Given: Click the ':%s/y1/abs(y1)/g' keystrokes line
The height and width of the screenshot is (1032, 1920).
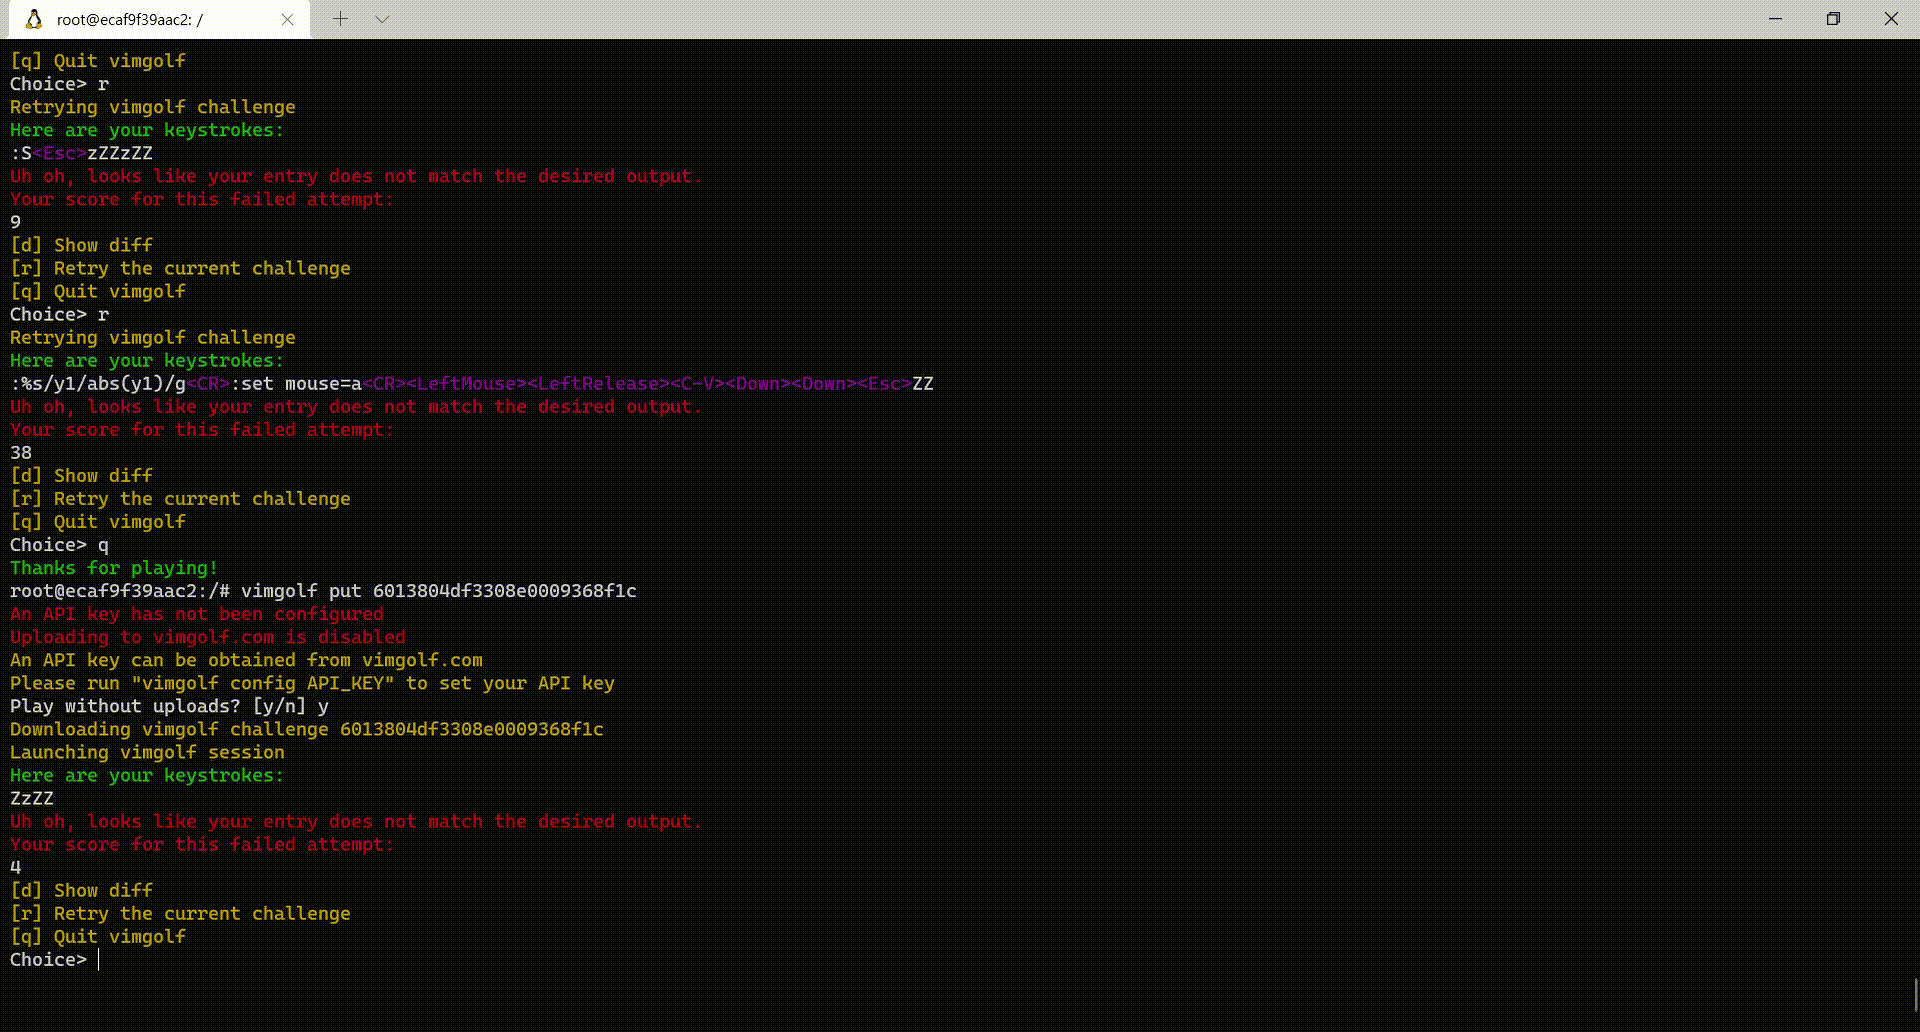Looking at the screenshot, I should pyautogui.click(x=472, y=384).
